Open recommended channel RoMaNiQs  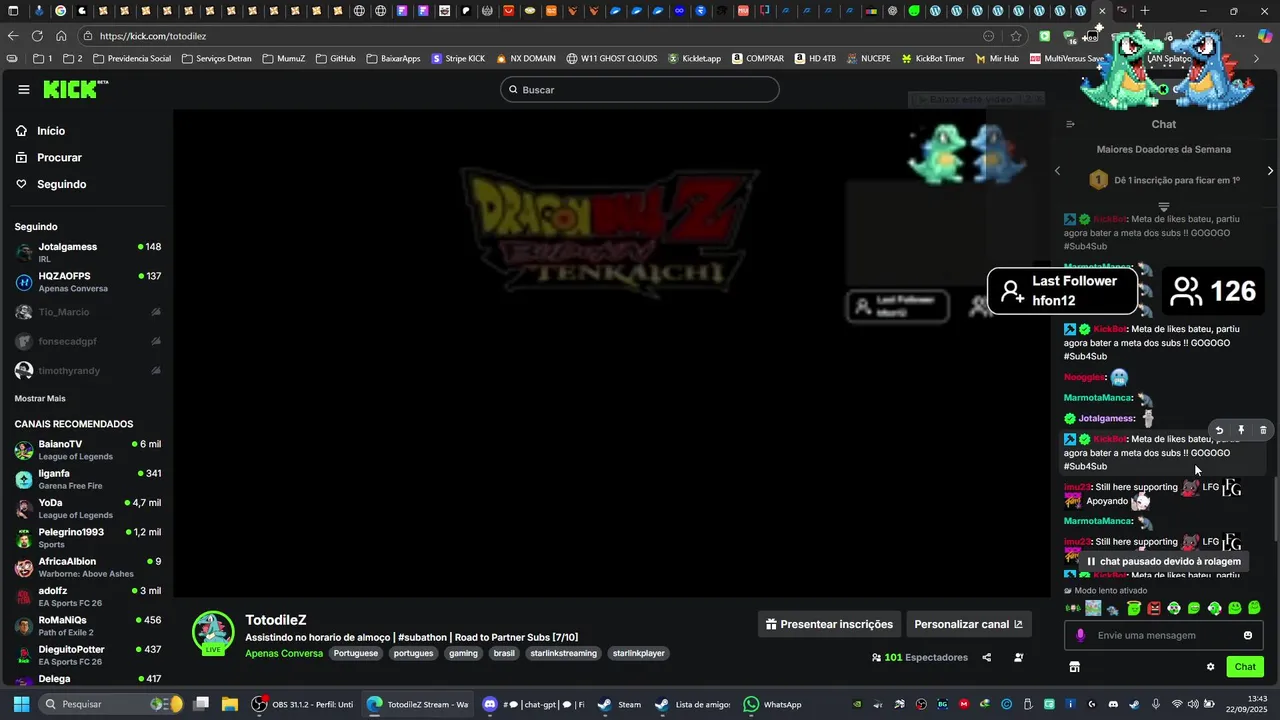(88, 626)
